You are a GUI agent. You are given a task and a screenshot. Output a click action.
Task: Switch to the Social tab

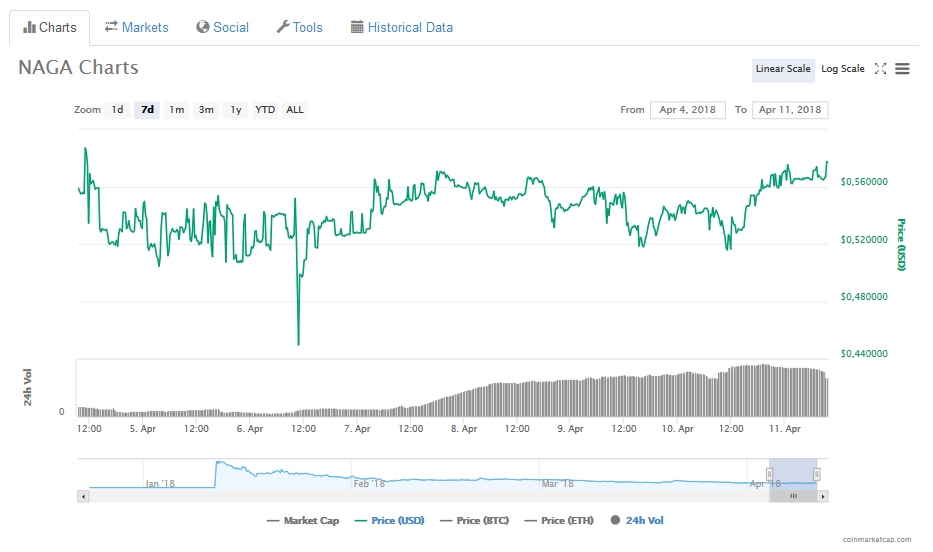[223, 27]
